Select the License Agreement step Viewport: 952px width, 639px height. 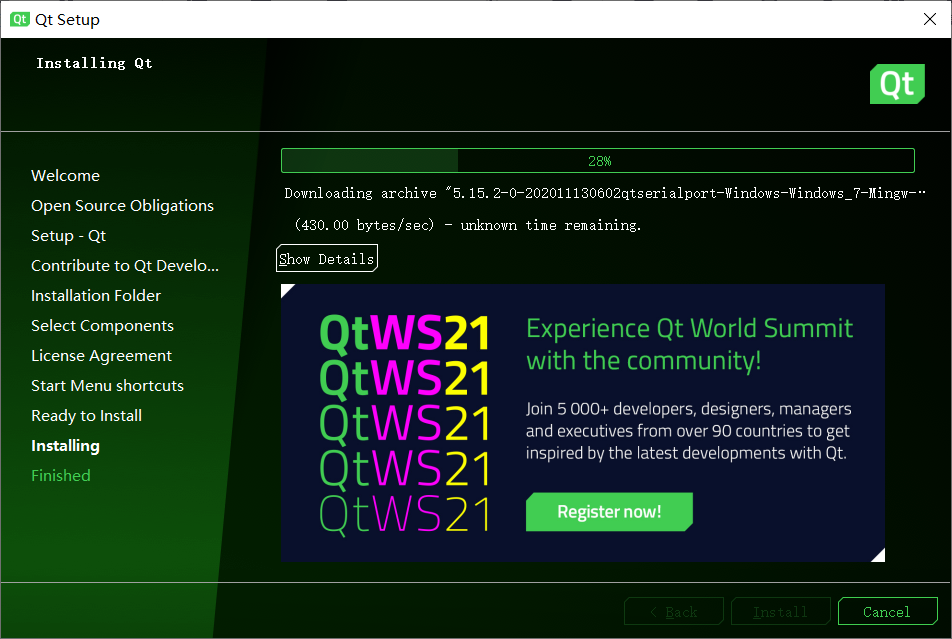101,356
